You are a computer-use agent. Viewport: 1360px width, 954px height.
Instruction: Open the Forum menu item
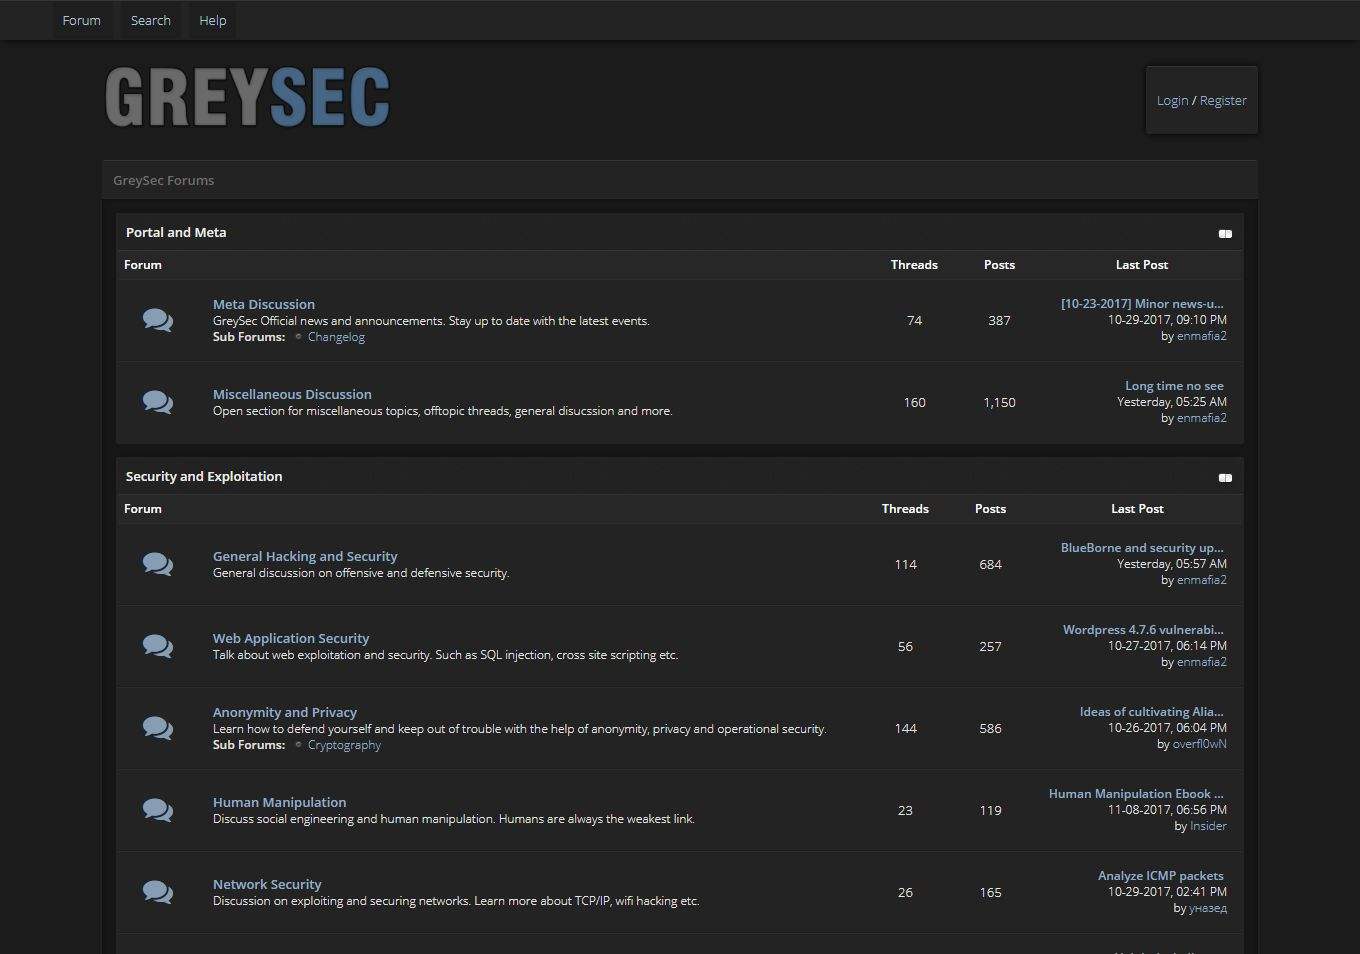tap(81, 20)
